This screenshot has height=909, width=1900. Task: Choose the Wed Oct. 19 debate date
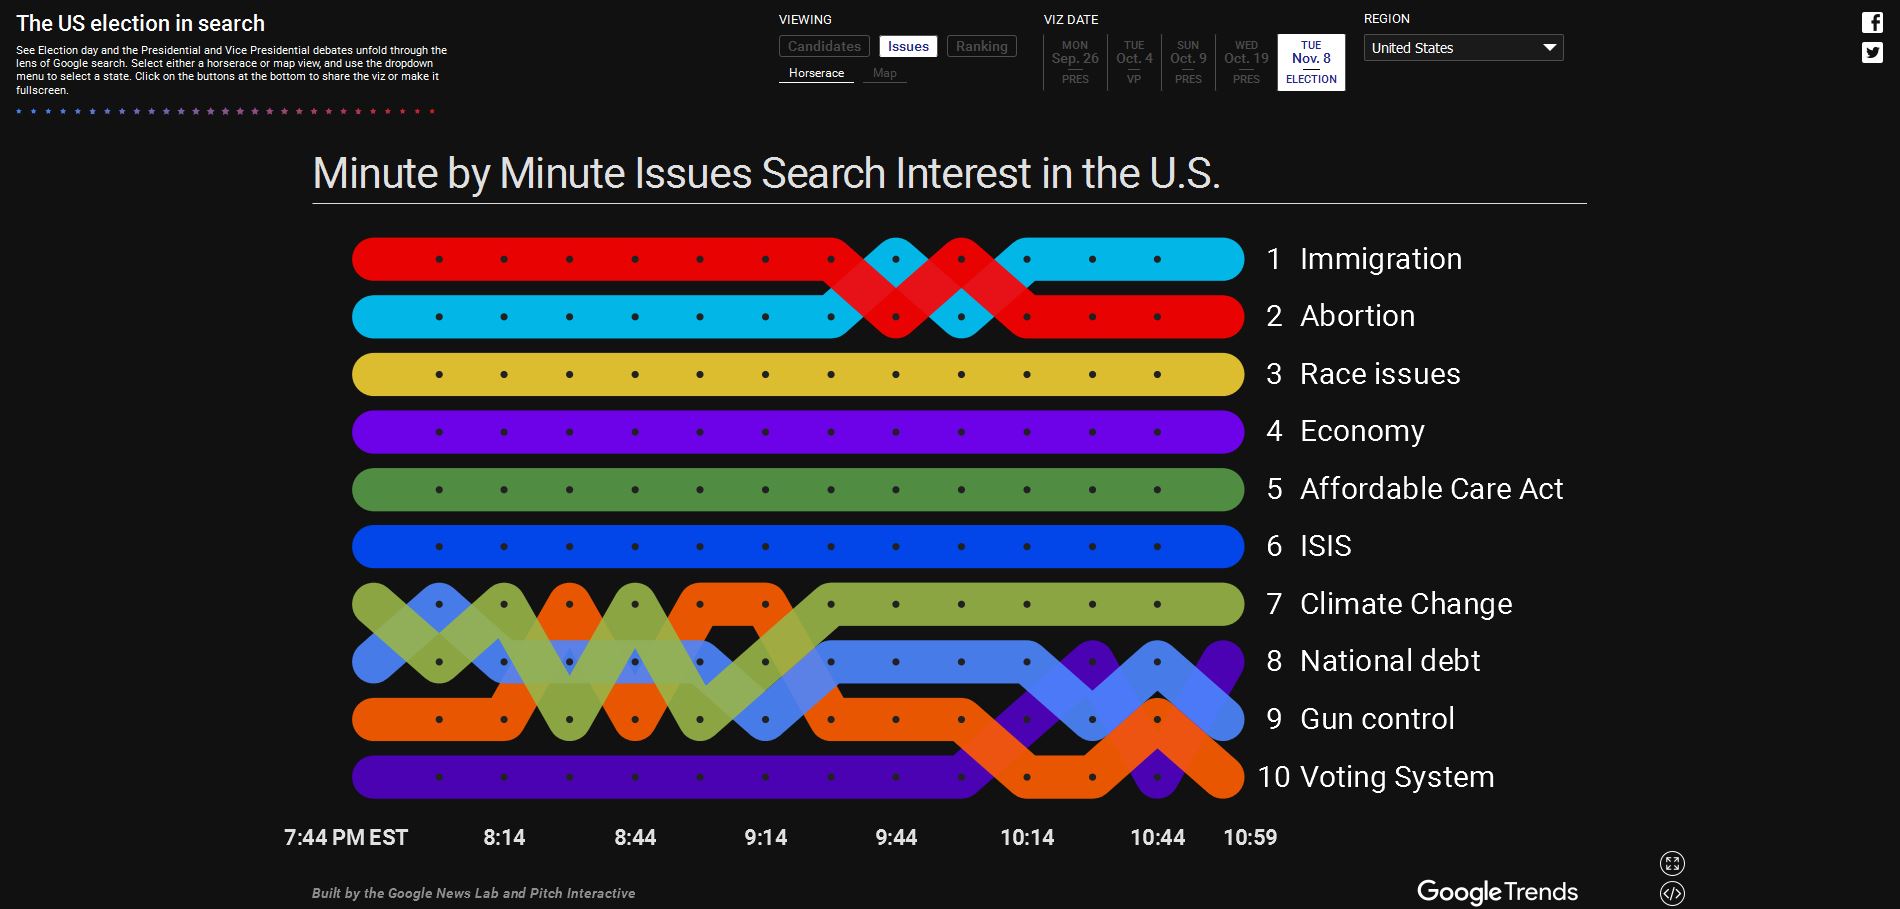pyautogui.click(x=1246, y=62)
